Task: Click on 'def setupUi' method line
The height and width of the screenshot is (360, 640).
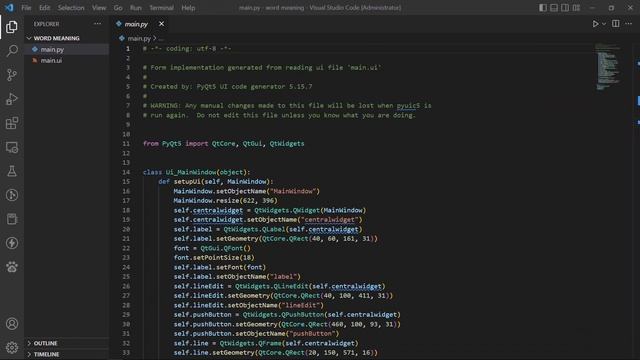Action: (216, 182)
